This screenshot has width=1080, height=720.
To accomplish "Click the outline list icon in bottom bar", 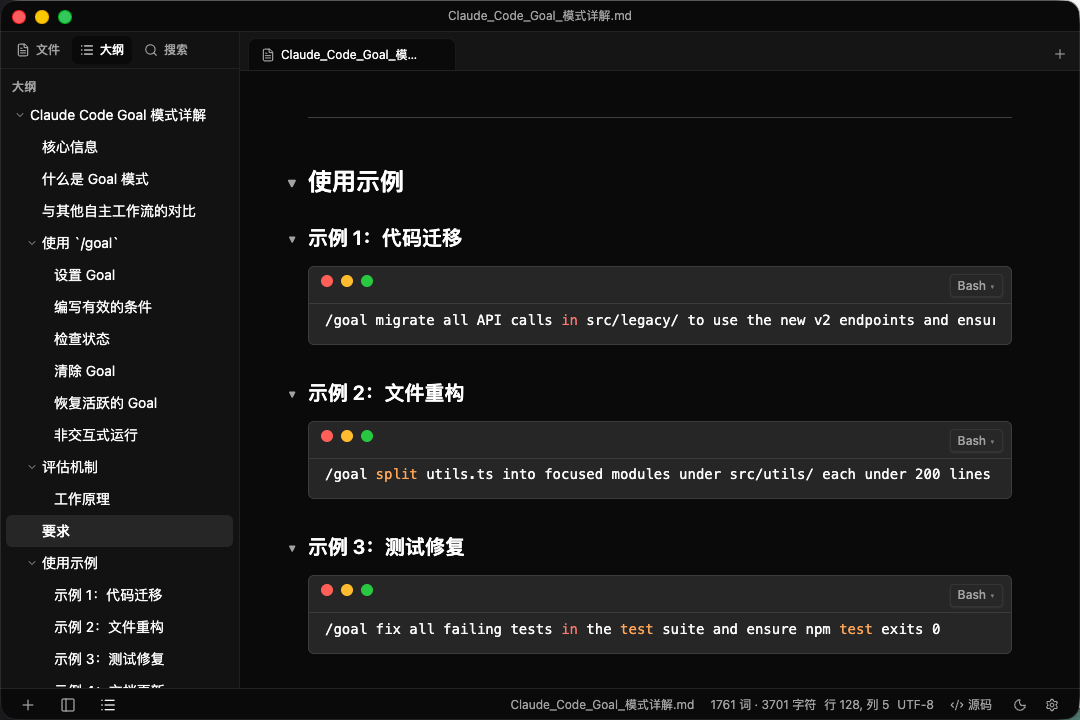I will [107, 705].
